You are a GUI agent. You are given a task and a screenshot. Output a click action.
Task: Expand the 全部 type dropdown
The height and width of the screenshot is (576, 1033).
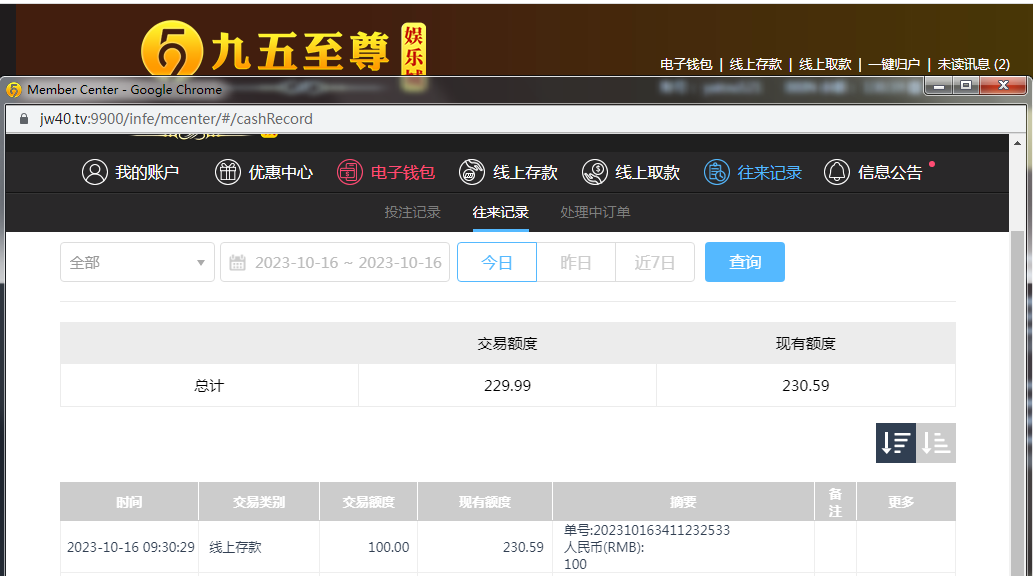tap(137, 262)
